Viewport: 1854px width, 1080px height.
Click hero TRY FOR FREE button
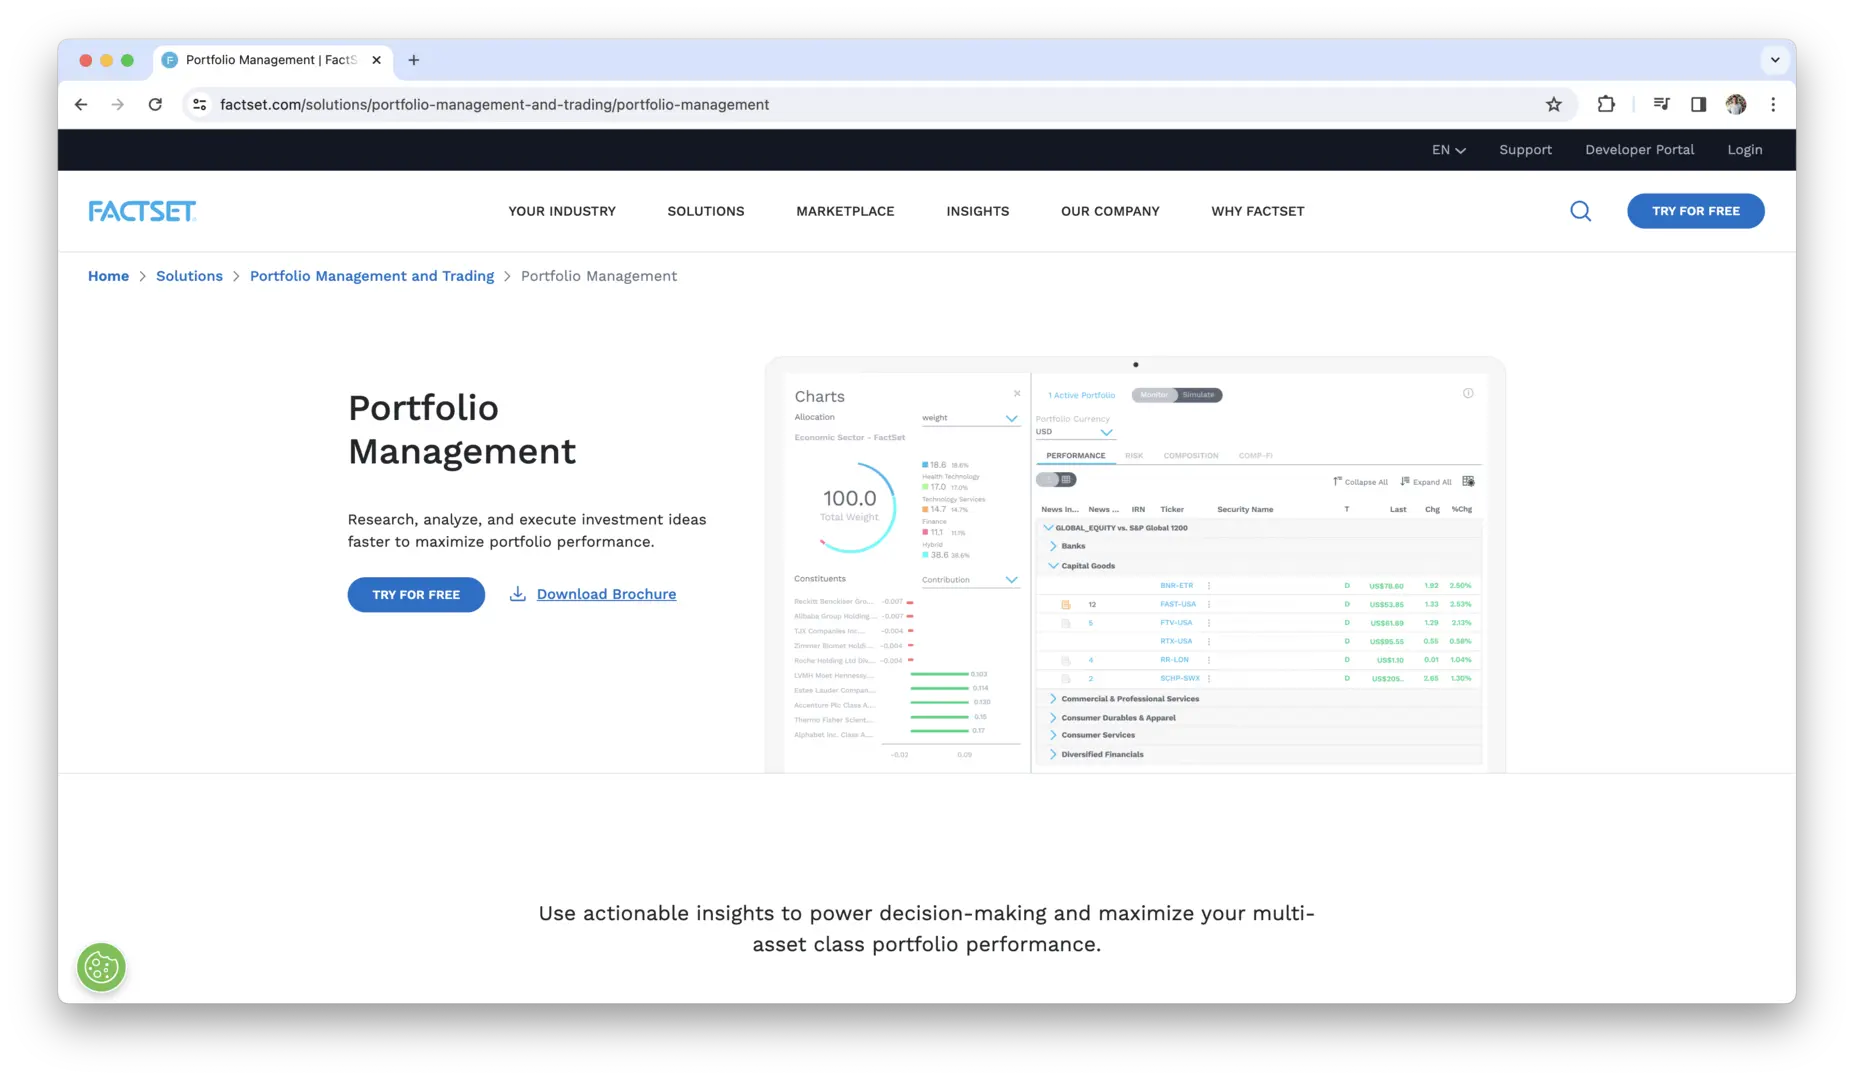[416, 595]
